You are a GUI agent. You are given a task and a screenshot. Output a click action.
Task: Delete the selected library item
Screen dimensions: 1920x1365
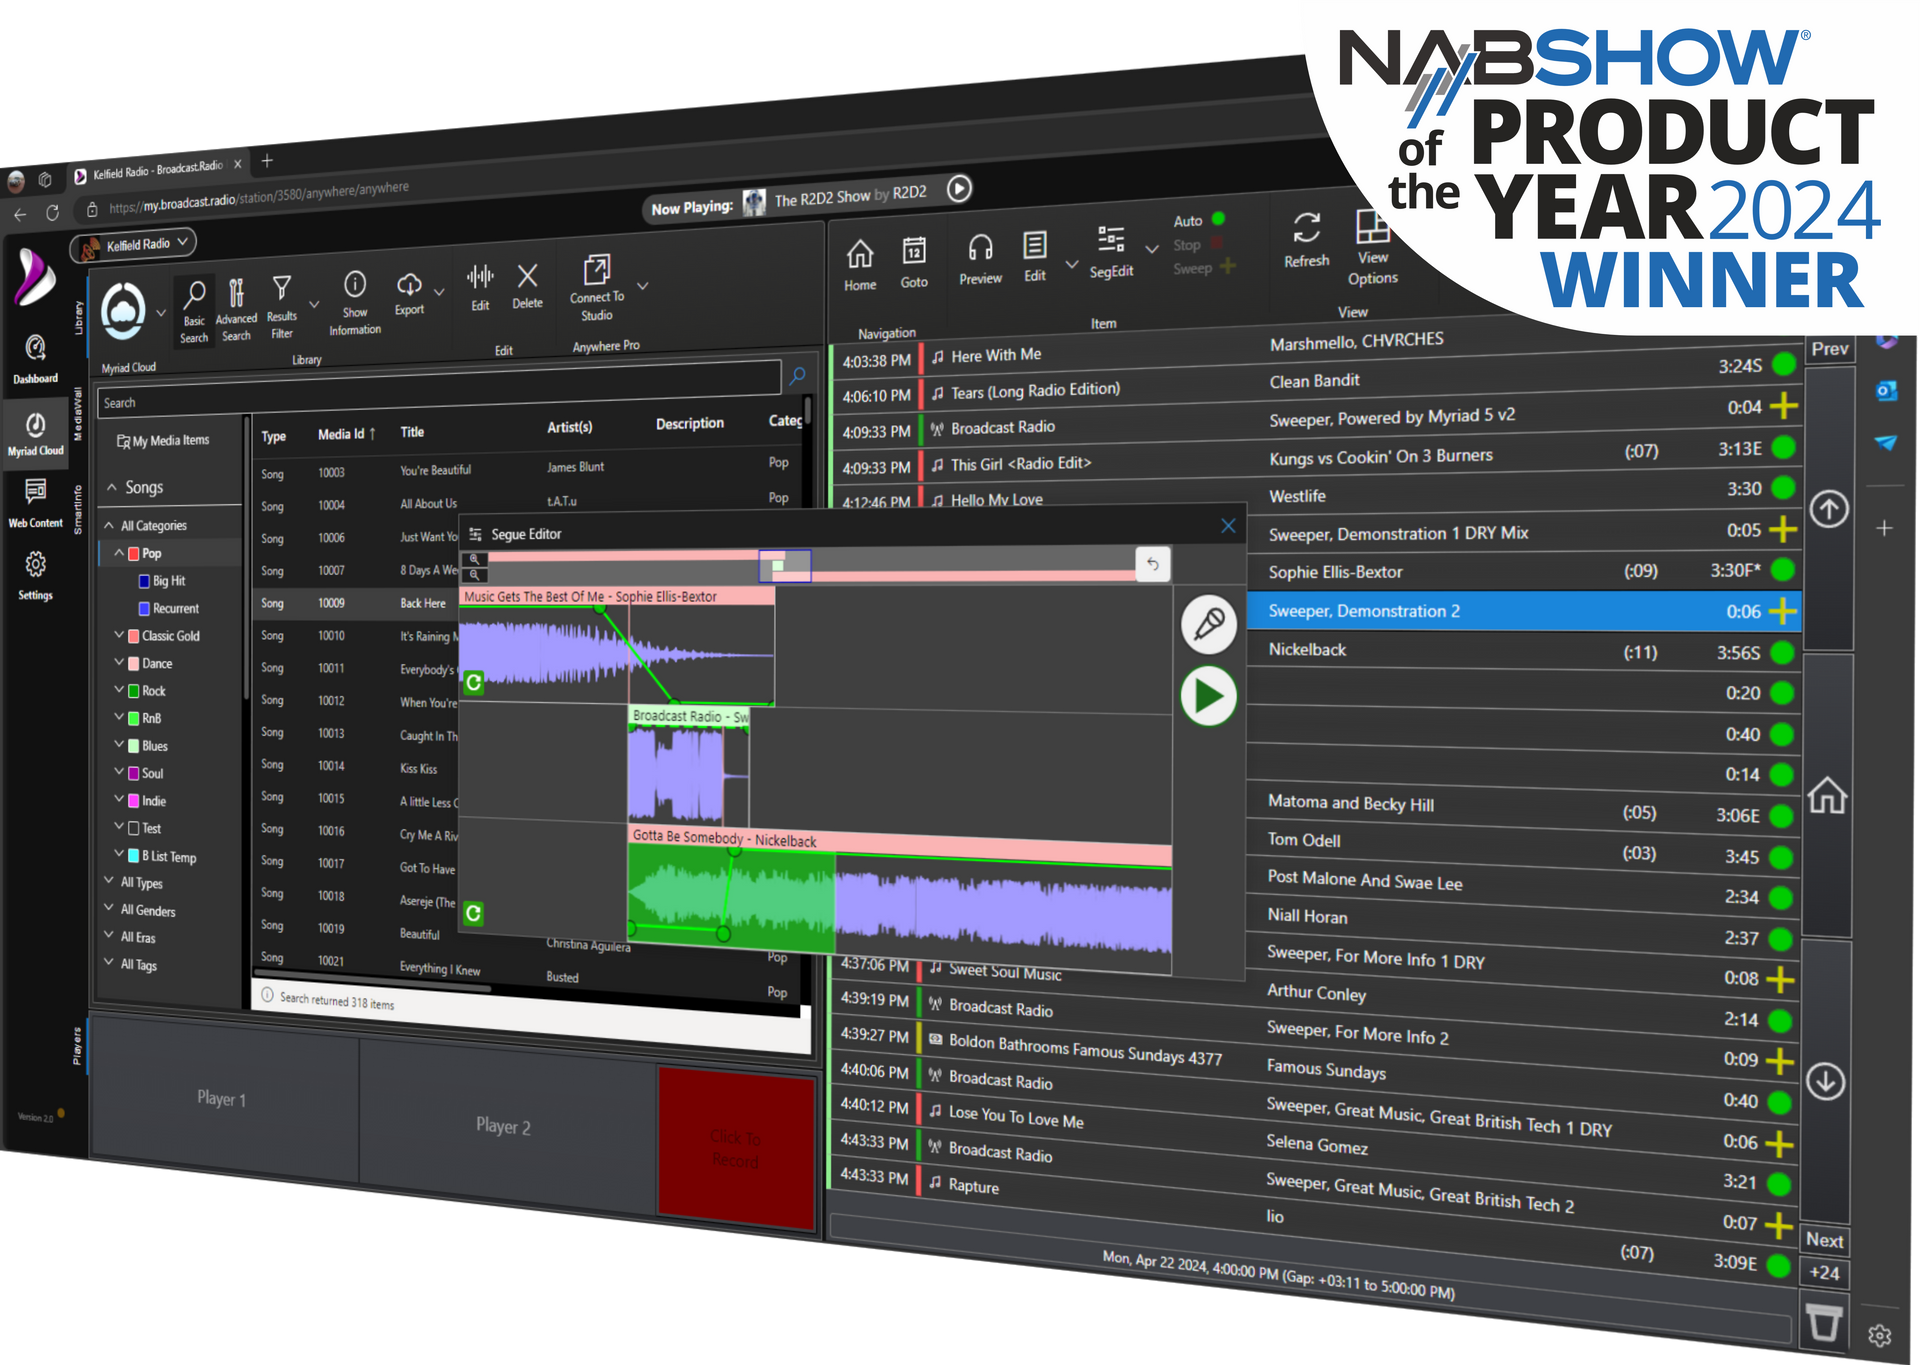(527, 286)
